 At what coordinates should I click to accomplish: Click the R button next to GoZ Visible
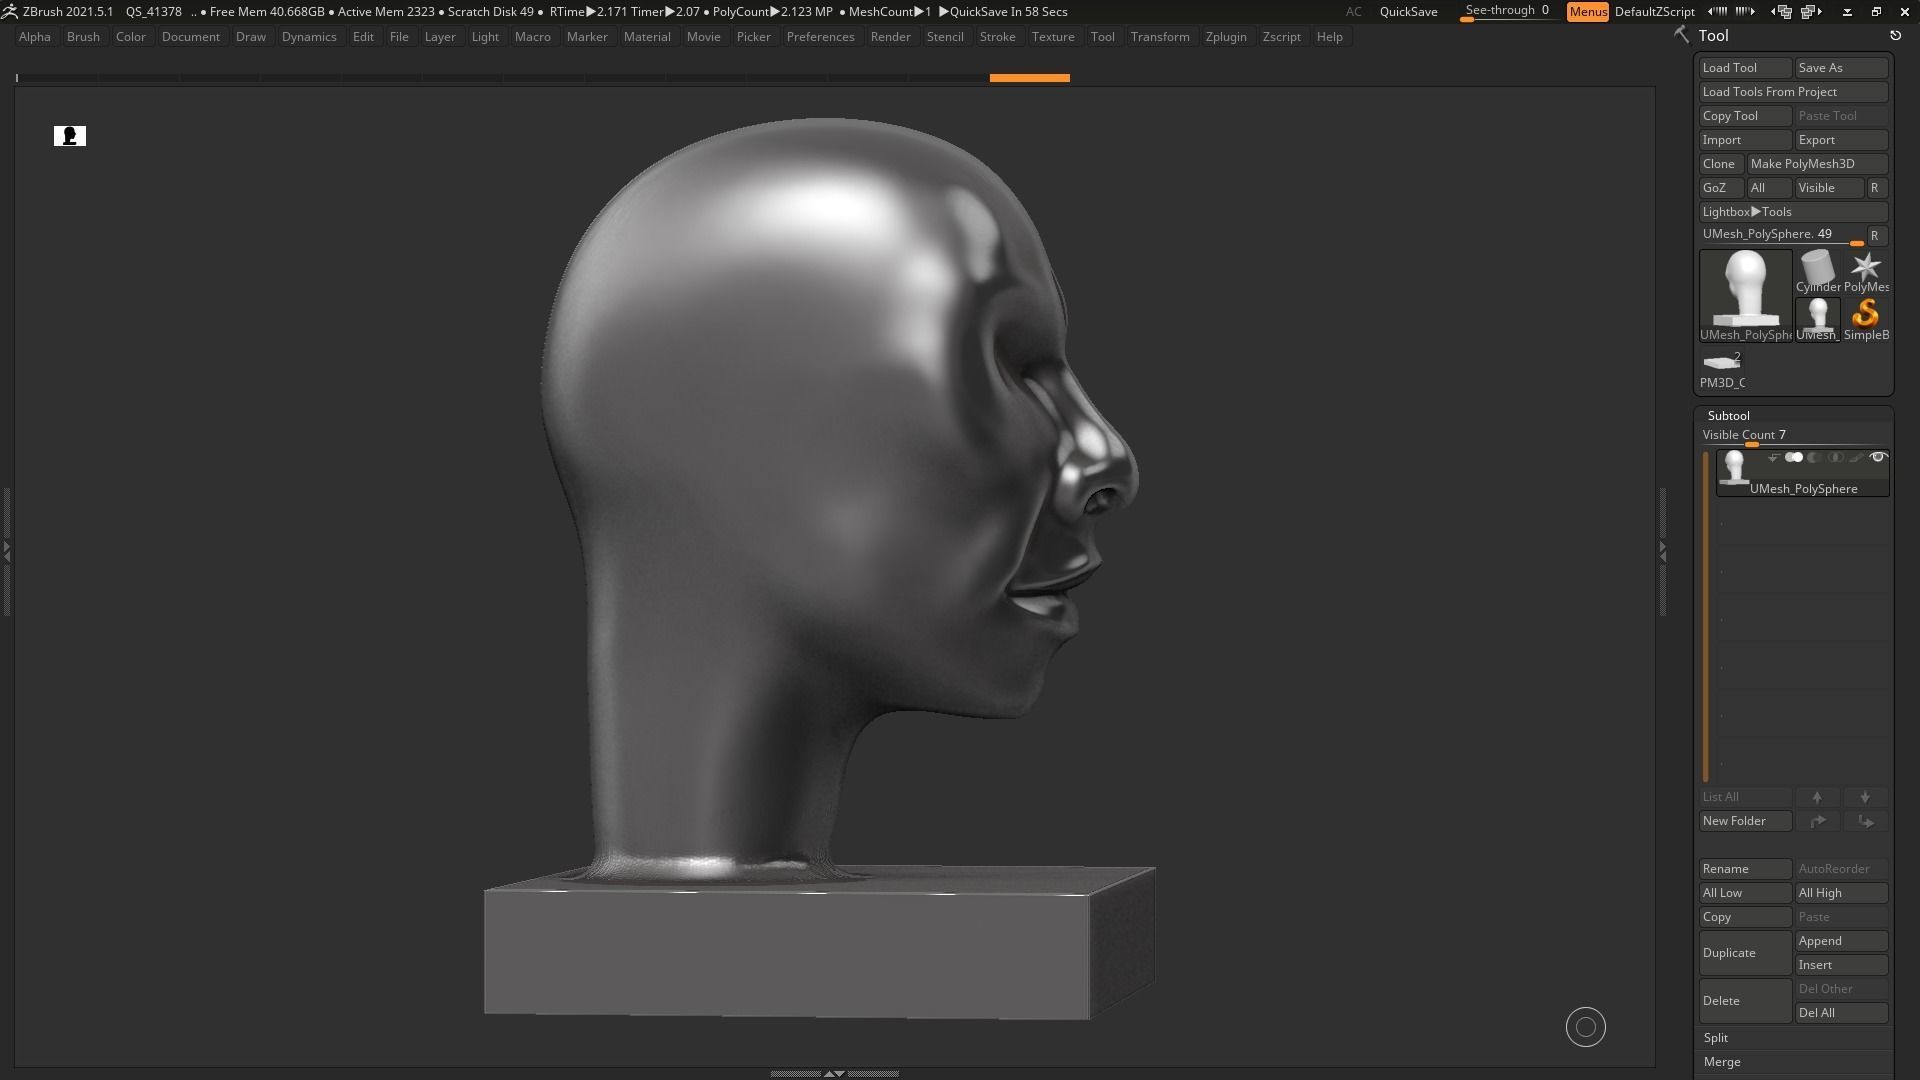click(x=1875, y=188)
